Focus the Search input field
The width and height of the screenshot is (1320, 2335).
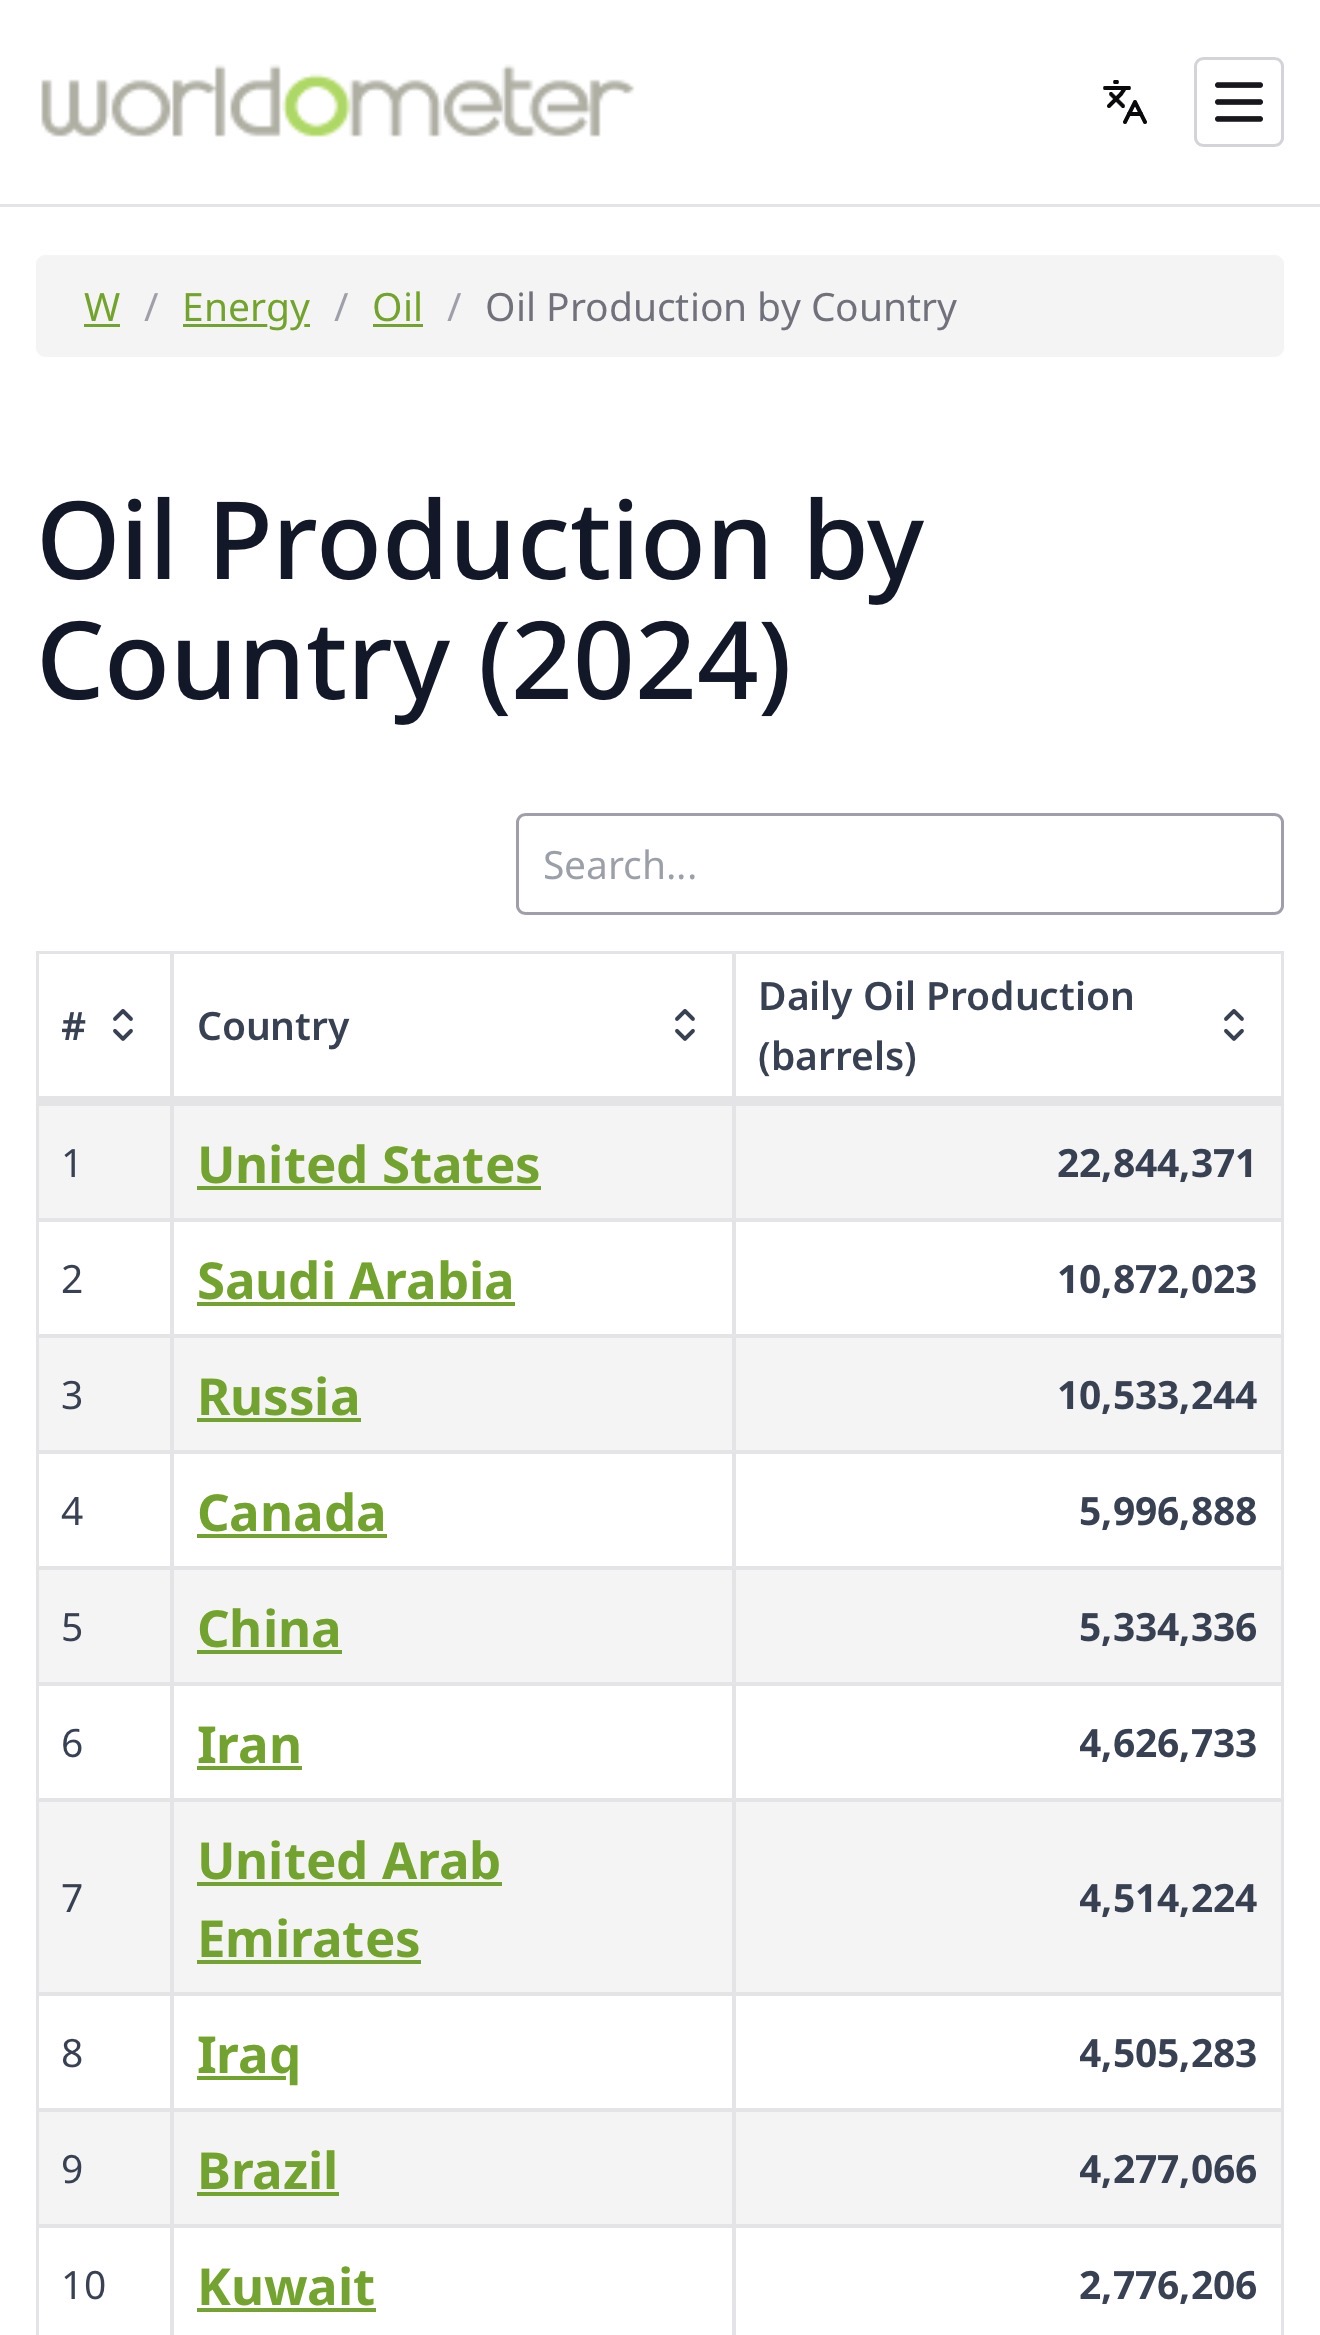coord(899,864)
